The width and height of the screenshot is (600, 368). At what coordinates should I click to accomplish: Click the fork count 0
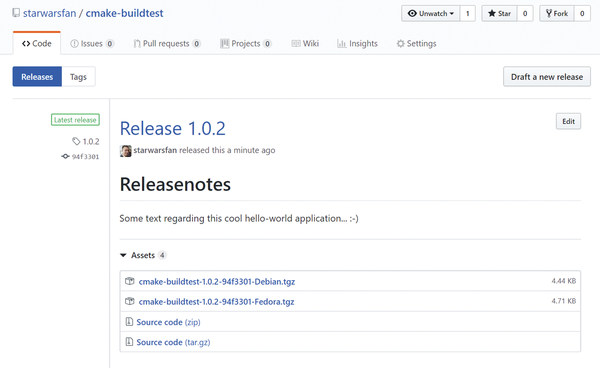tap(582, 13)
